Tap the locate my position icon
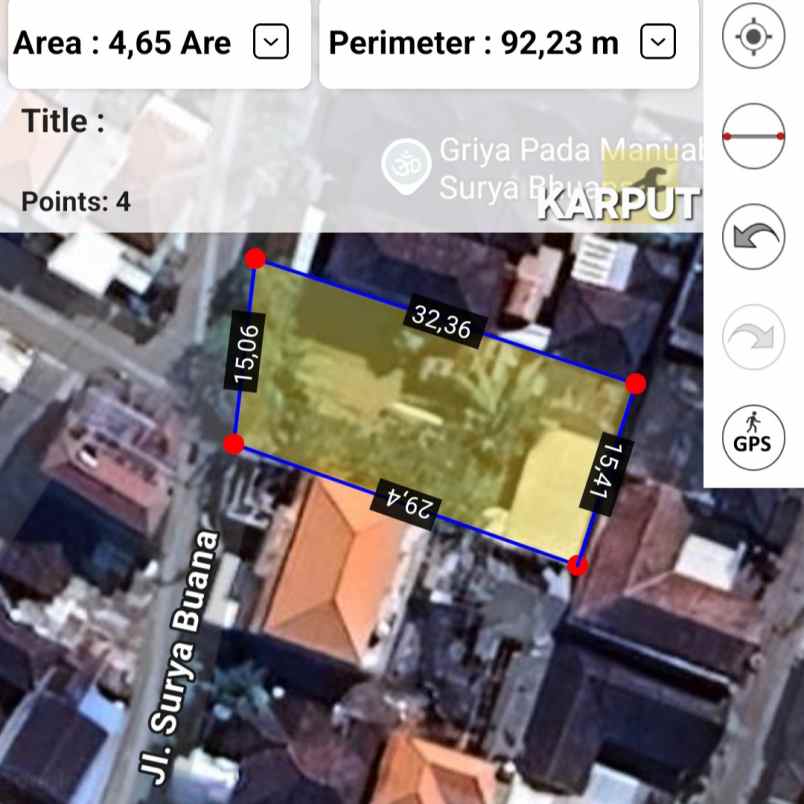This screenshot has height=804, width=804. pos(753,37)
